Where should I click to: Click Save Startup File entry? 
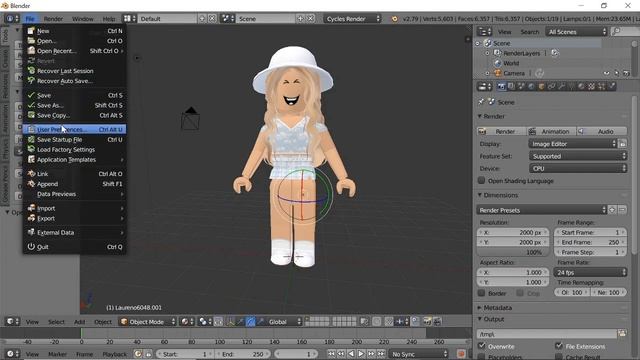tap(74, 140)
